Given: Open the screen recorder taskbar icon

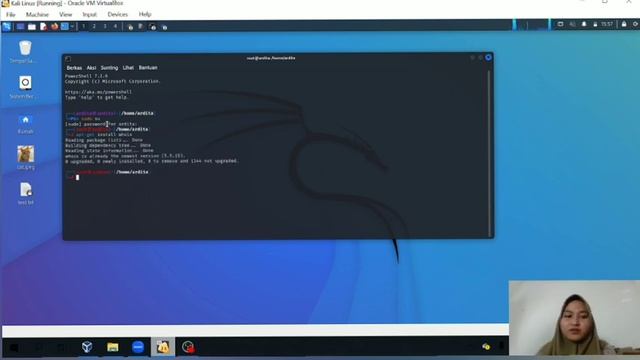Looking at the screenshot, I should tap(188, 347).
